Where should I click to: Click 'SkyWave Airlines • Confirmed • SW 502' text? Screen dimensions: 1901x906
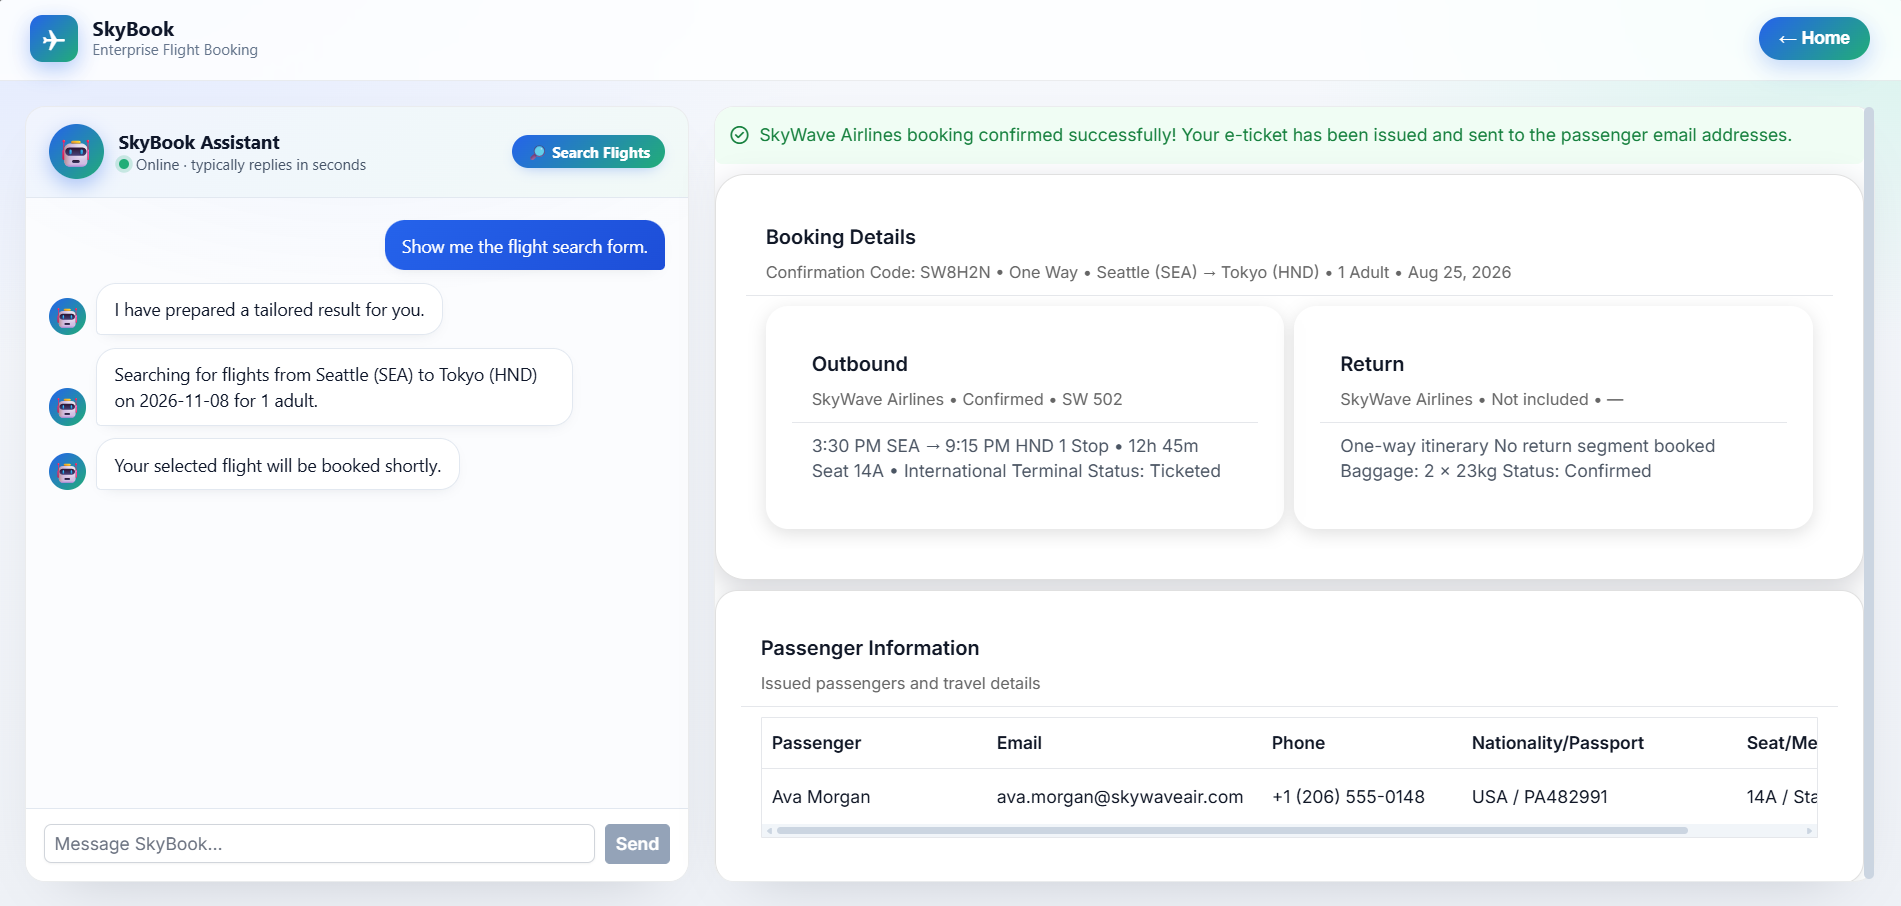967,399
